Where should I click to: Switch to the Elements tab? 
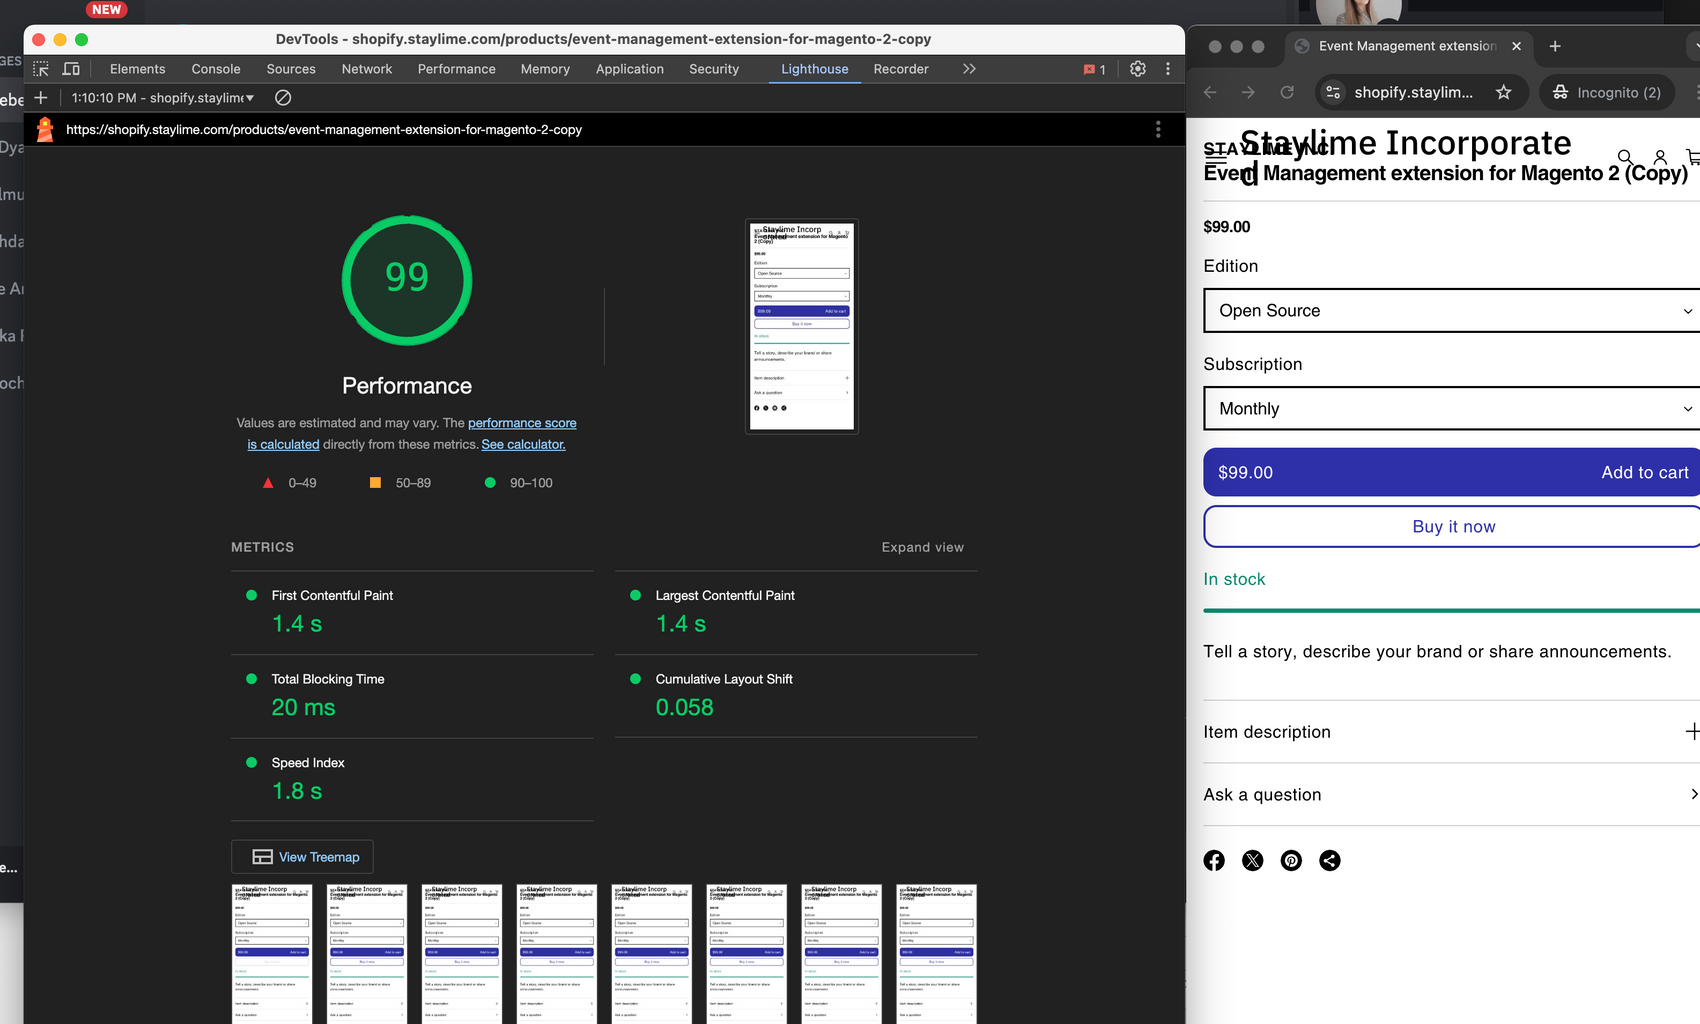click(x=138, y=69)
